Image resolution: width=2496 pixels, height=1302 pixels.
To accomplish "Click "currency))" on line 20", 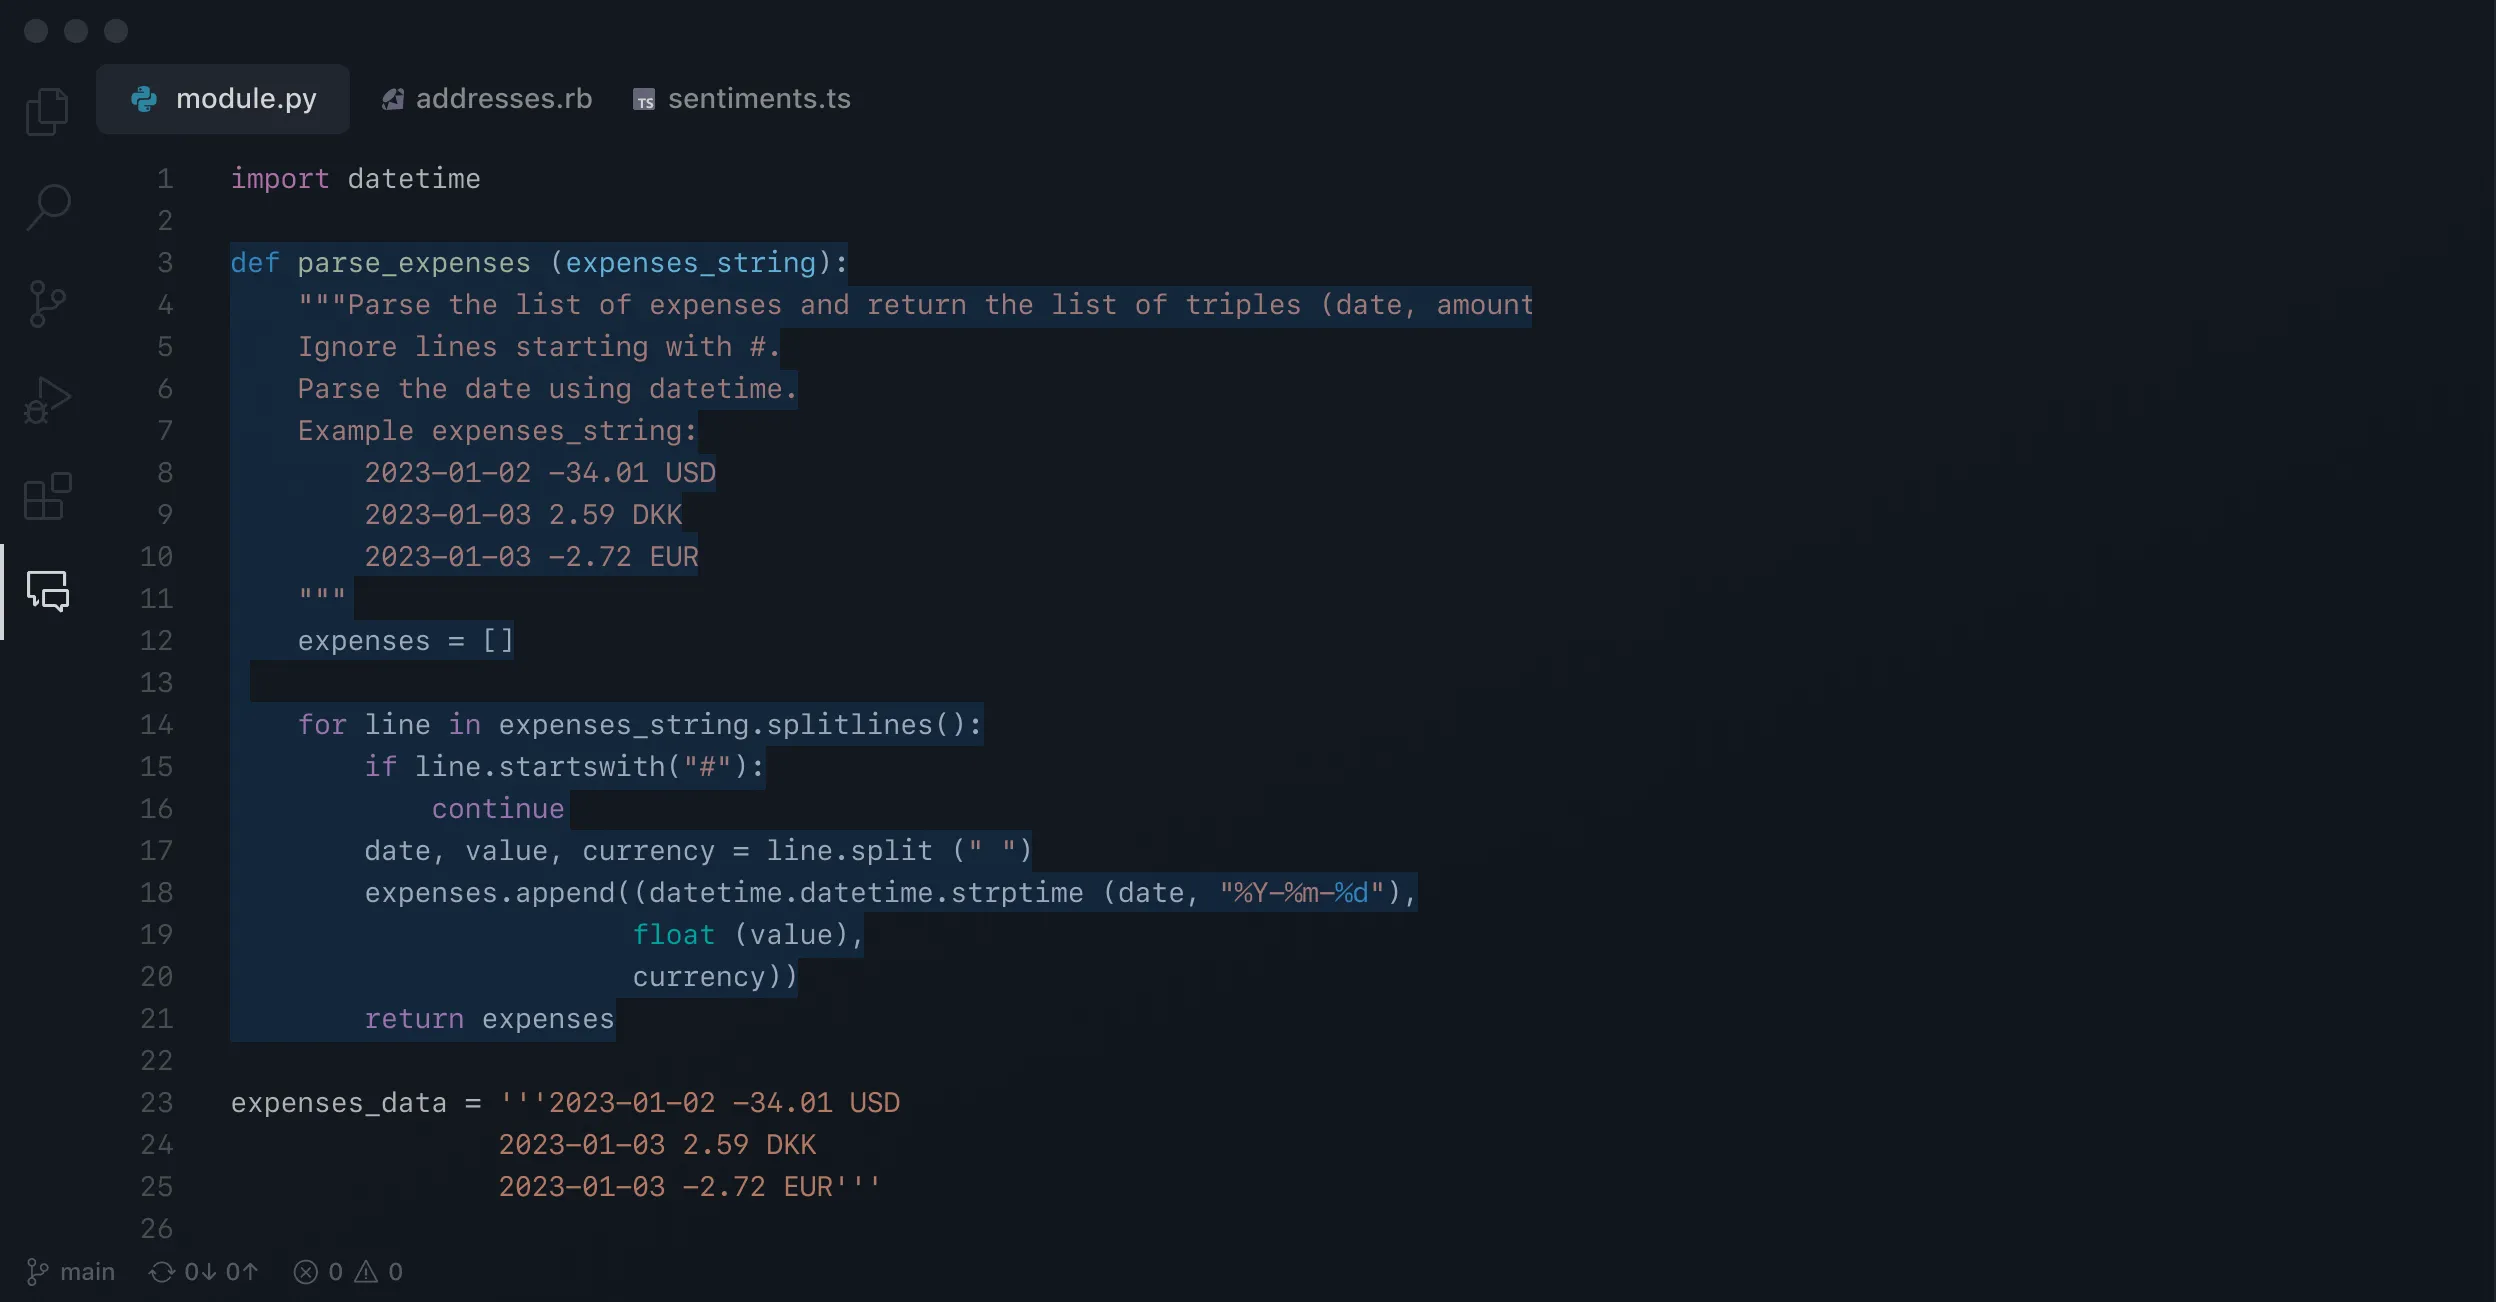I will click(x=715, y=977).
